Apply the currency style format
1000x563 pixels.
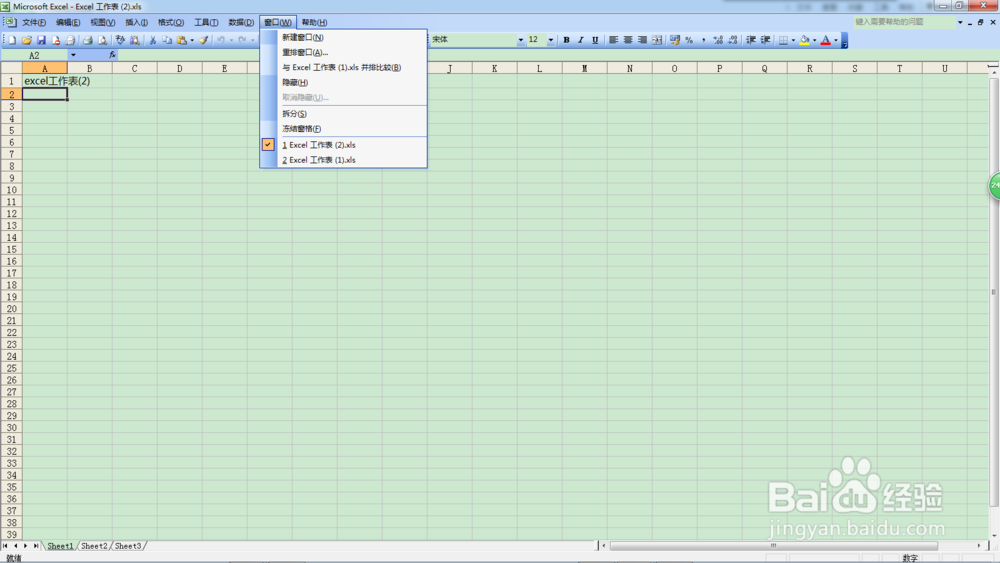pos(674,40)
